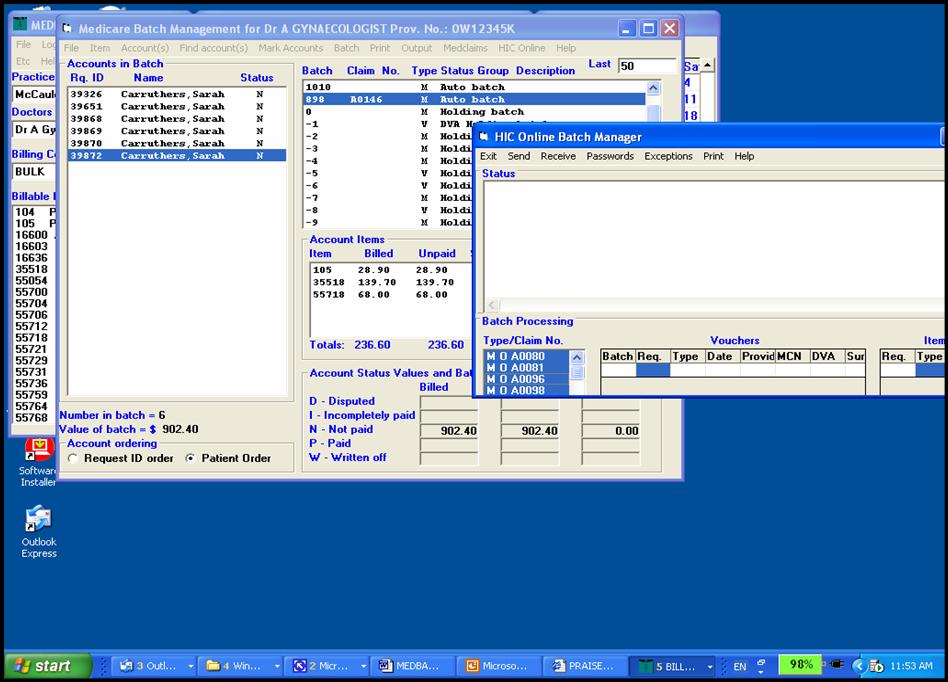Select the Request ID order radio button
The image size is (948, 682).
click(x=73, y=458)
